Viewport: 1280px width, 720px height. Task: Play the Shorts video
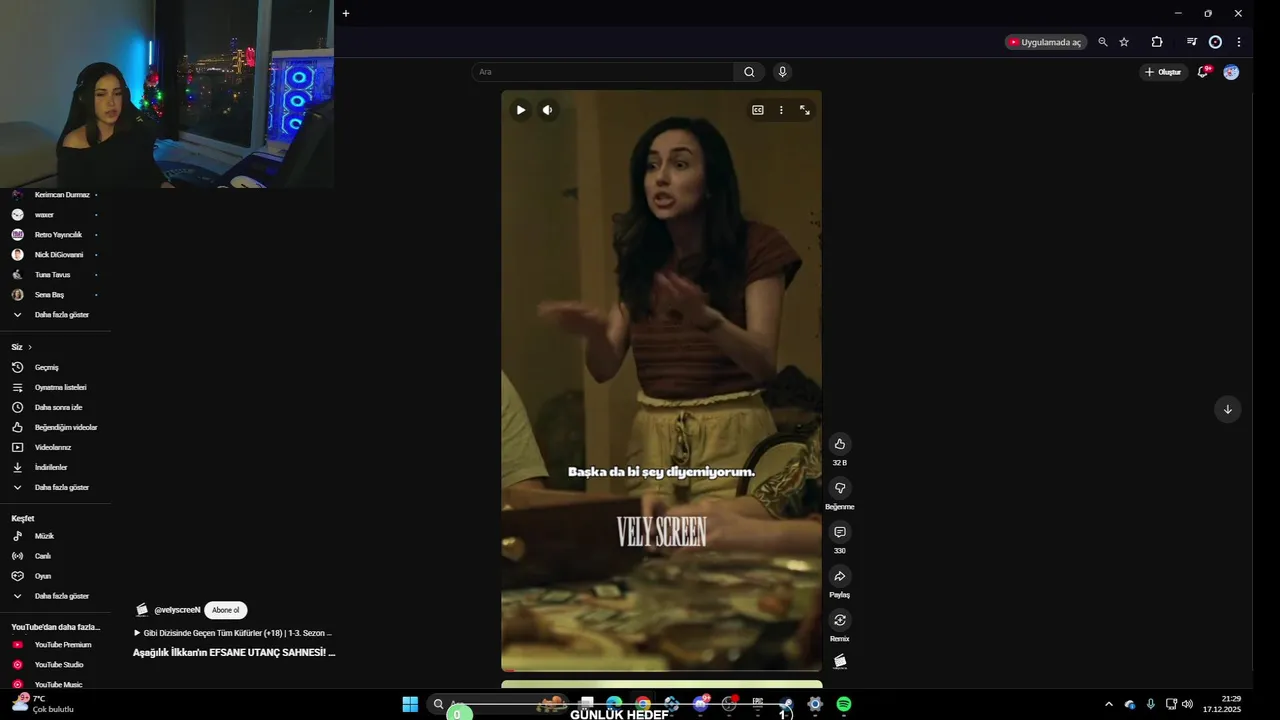click(520, 110)
